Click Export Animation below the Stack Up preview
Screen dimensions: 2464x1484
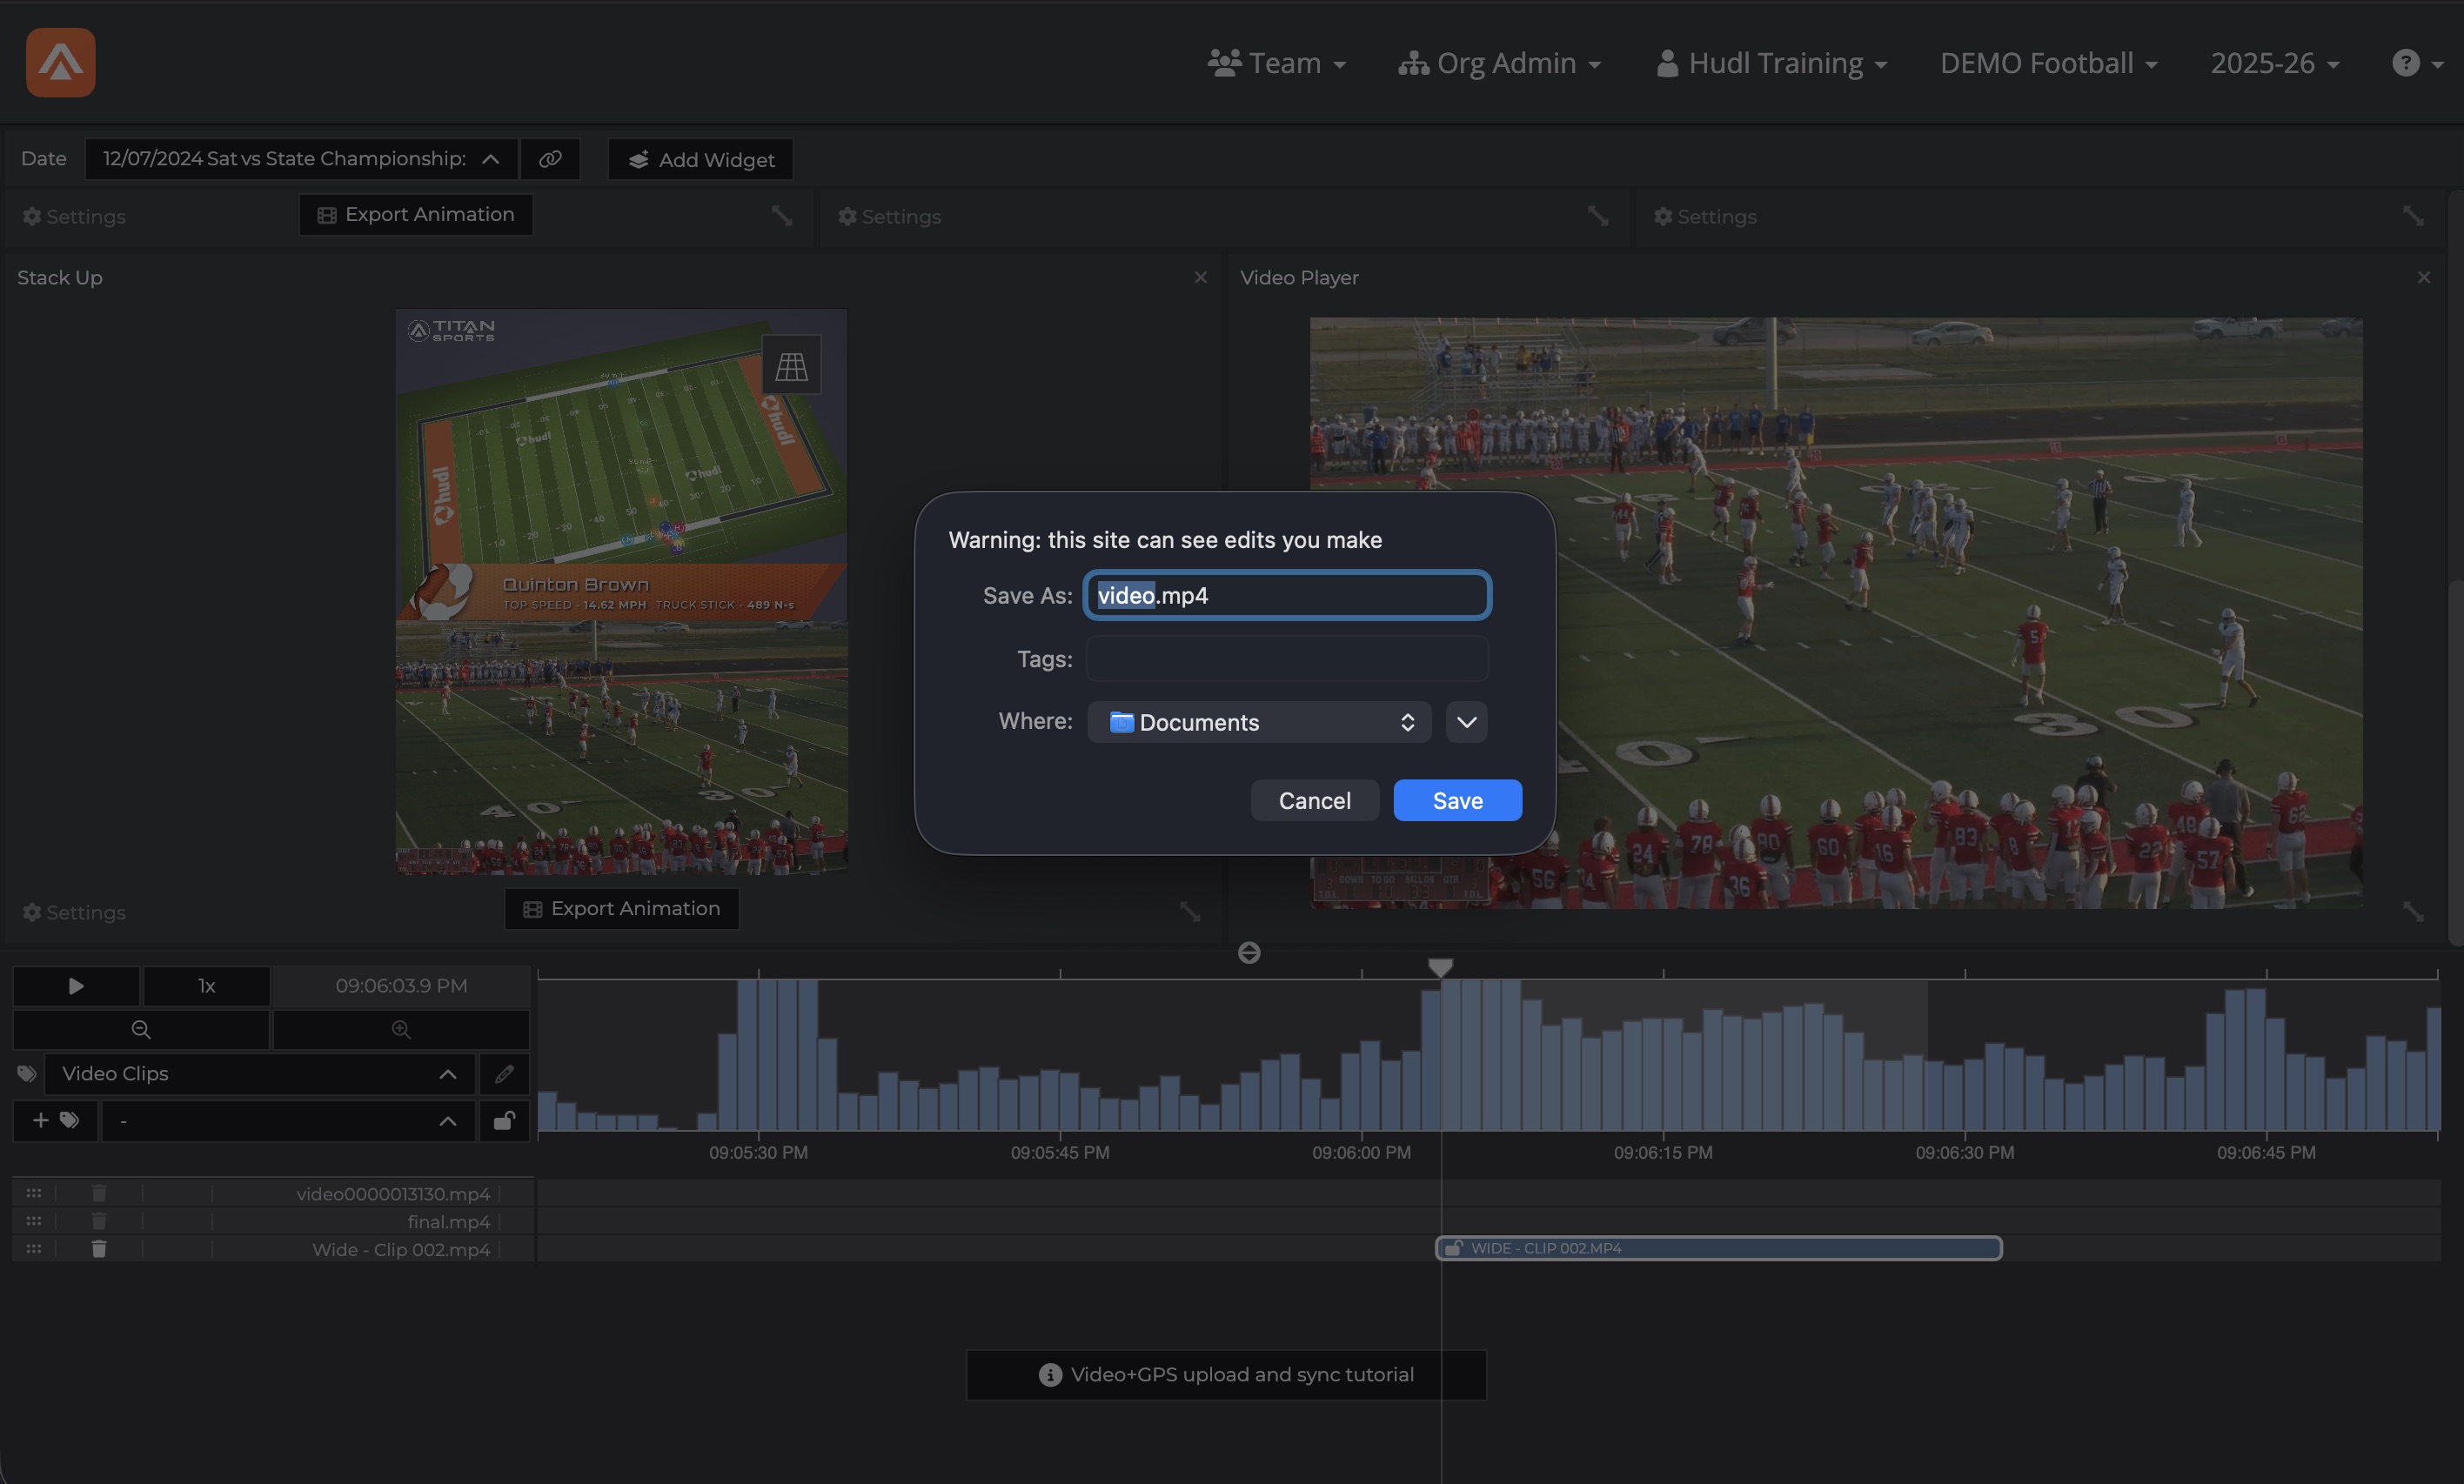[x=621, y=908]
